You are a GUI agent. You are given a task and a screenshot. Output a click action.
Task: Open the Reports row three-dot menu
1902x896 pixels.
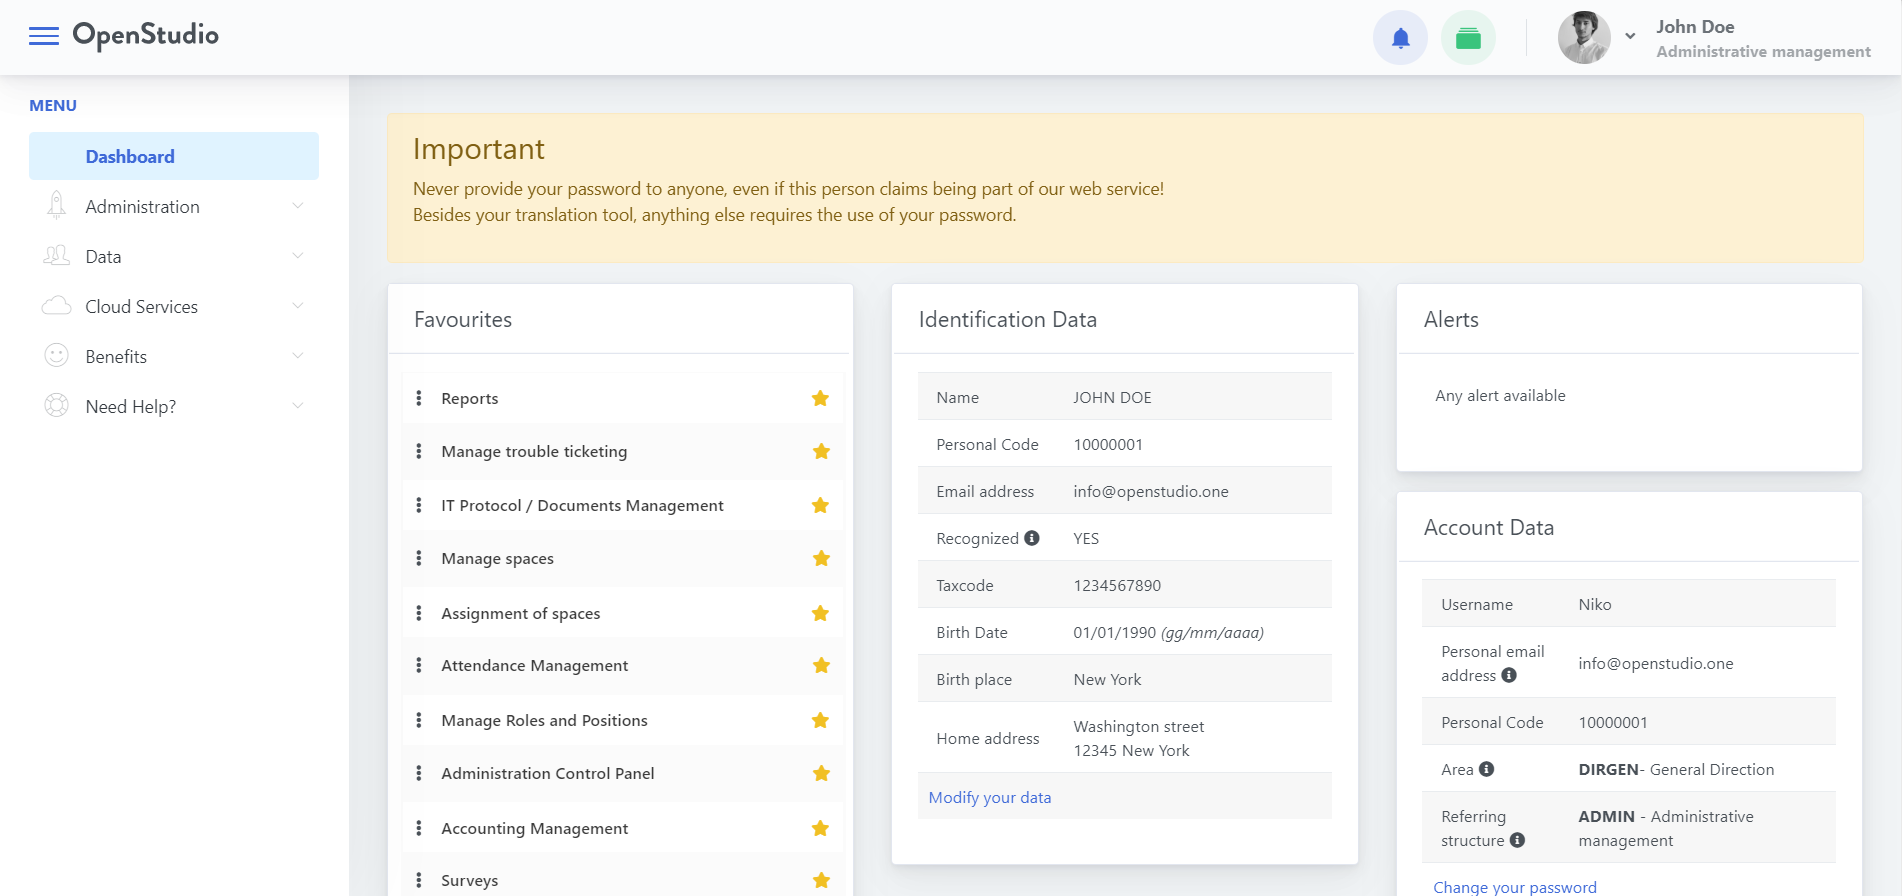coord(419,398)
